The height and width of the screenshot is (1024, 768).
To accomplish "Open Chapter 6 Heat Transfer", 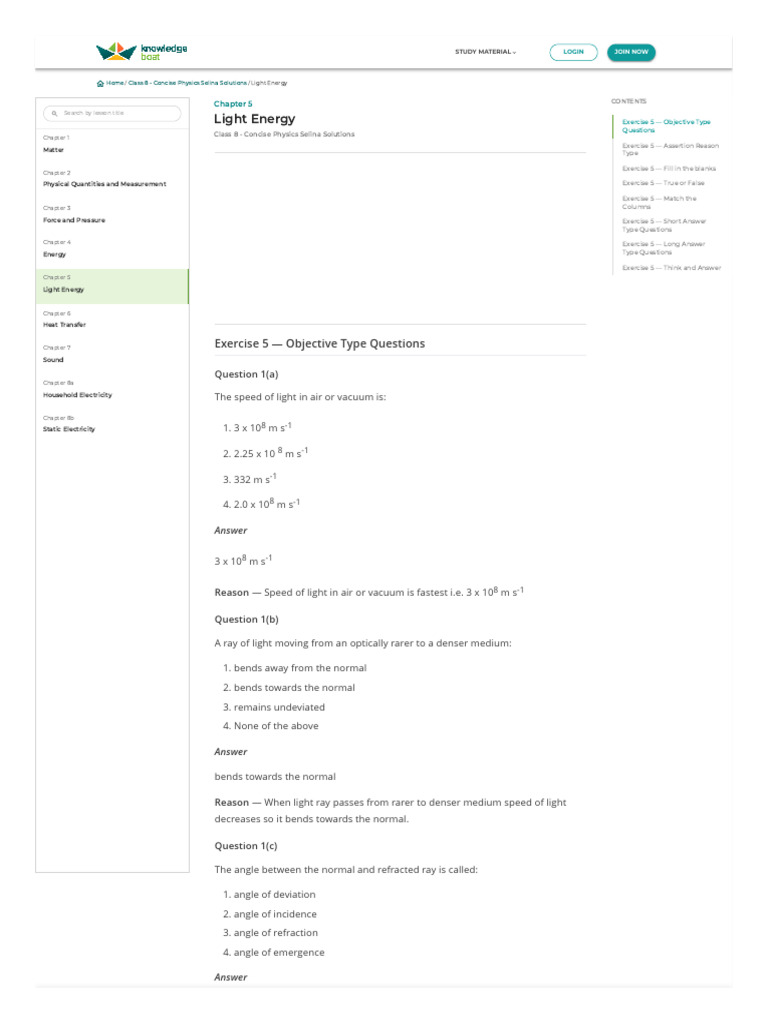I will 64,324.
